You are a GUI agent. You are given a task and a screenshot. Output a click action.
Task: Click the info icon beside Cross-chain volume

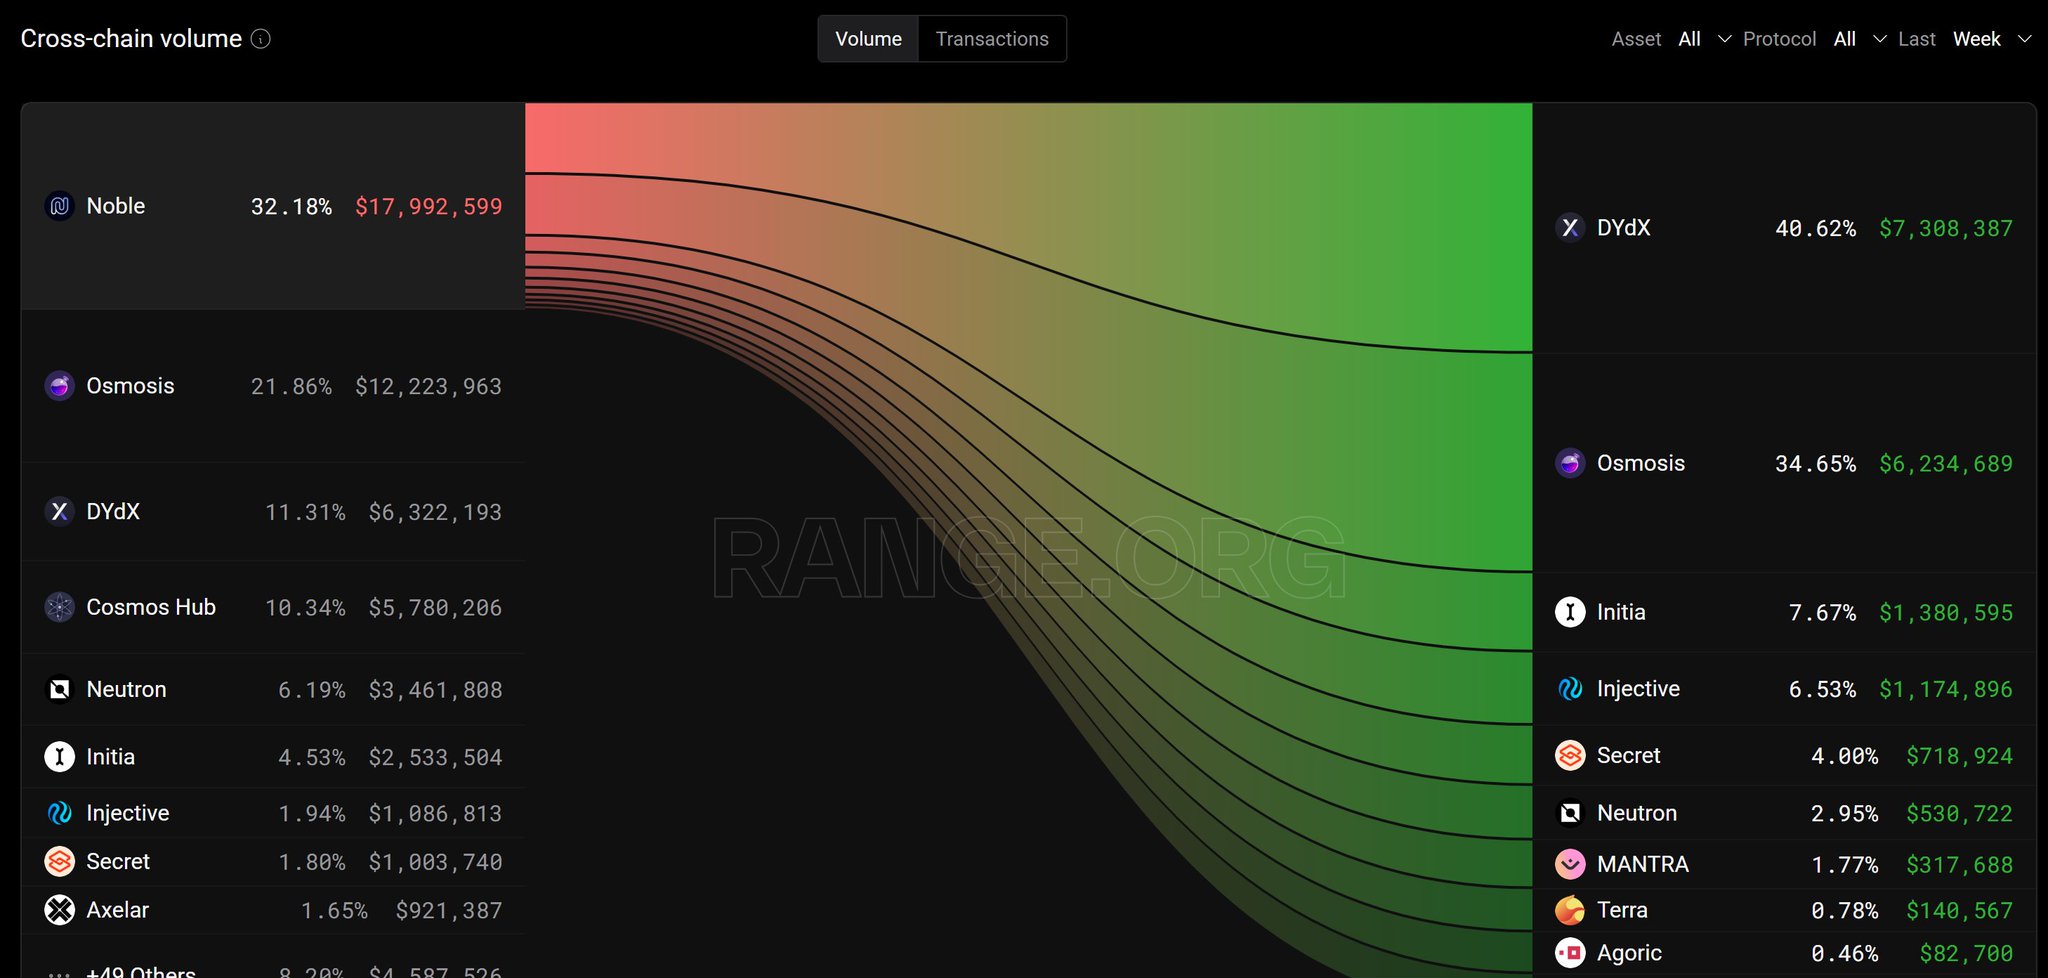pyautogui.click(x=261, y=39)
